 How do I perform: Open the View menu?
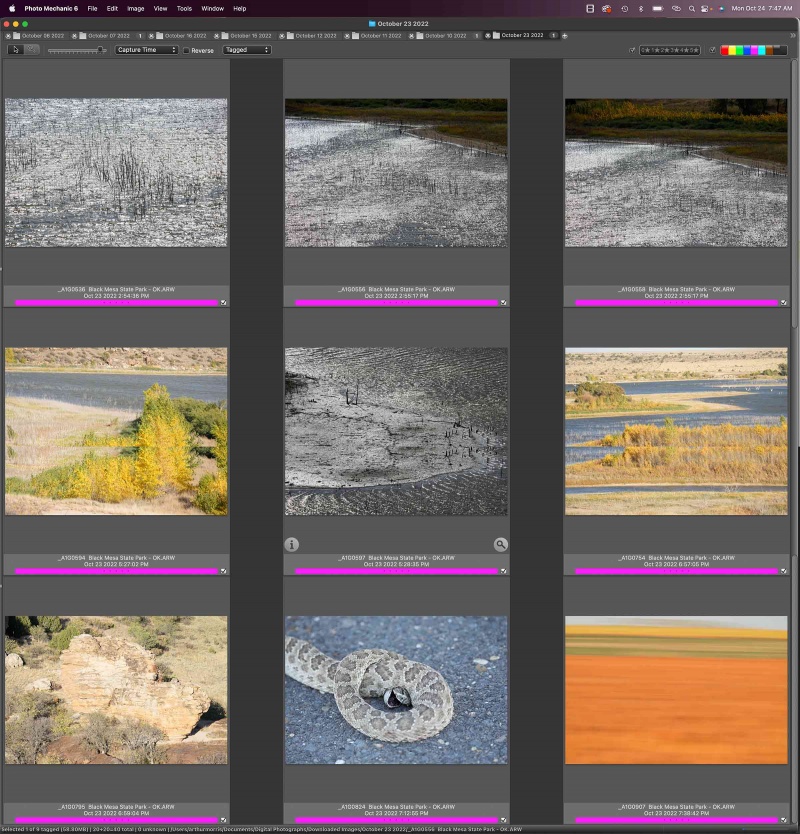(160, 9)
